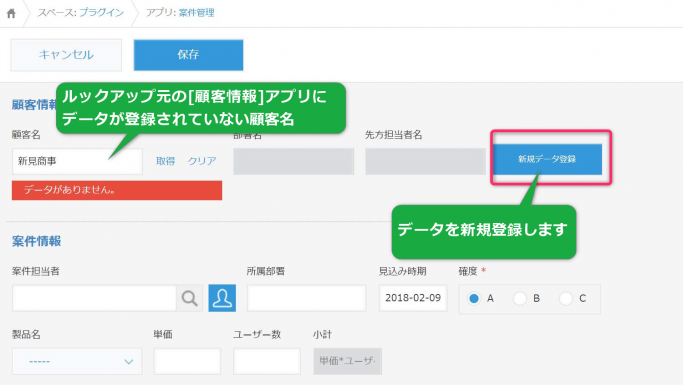This screenshot has width=683, height=385.
Task: Click the 小計 calculated field
Action: click(348, 361)
